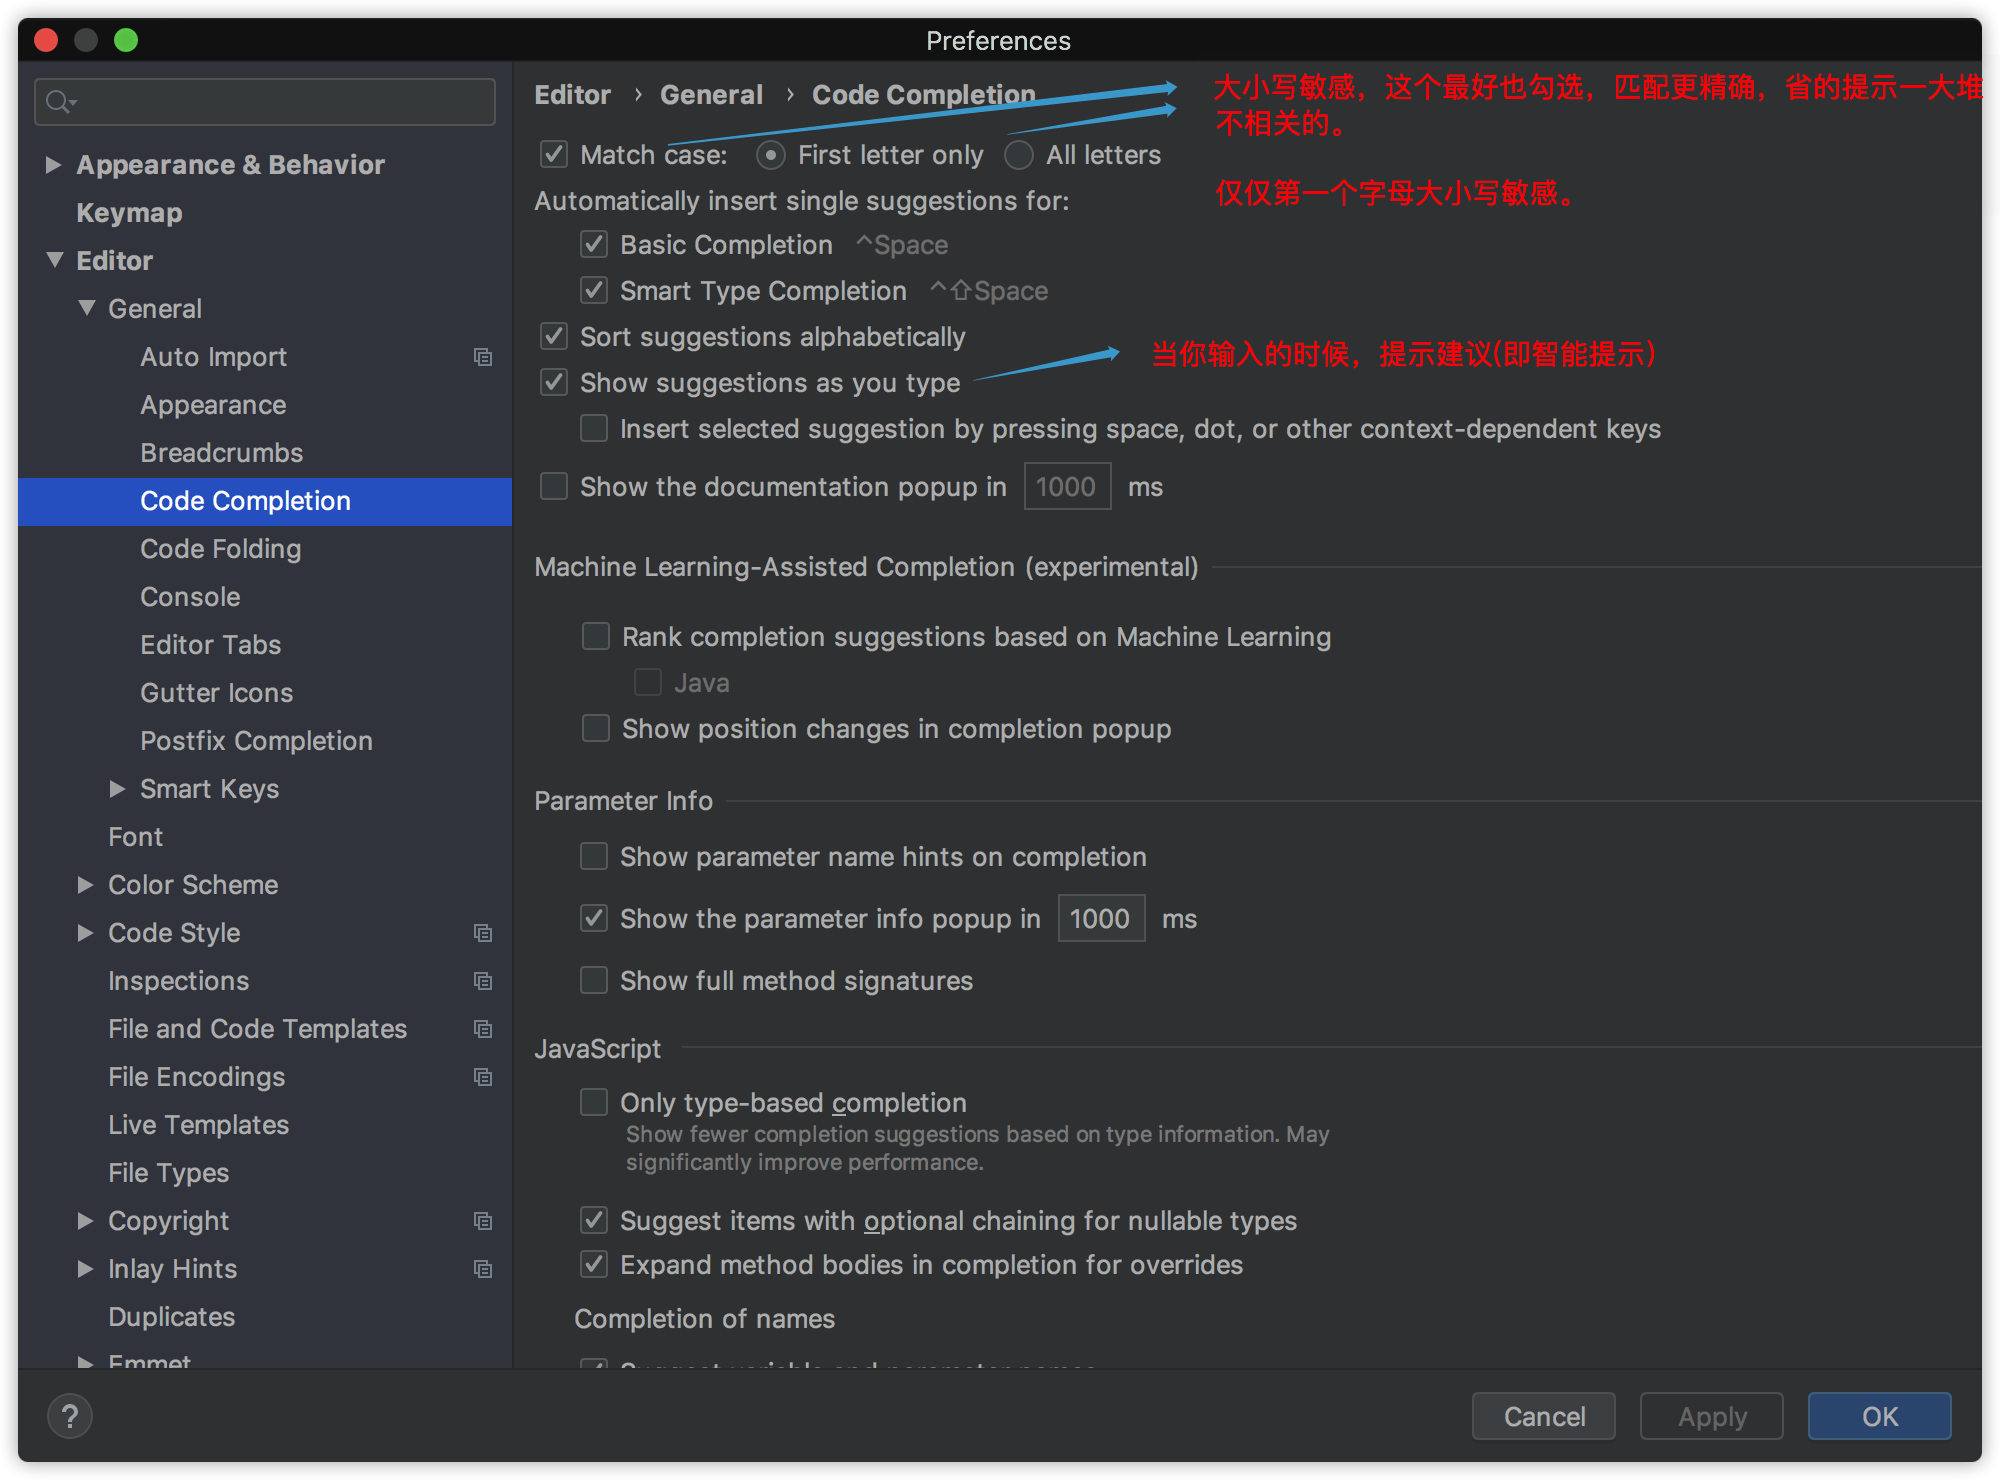This screenshot has width=2000, height=1480.
Task: Click the per-project icon beside Copyright
Action: [x=483, y=1221]
